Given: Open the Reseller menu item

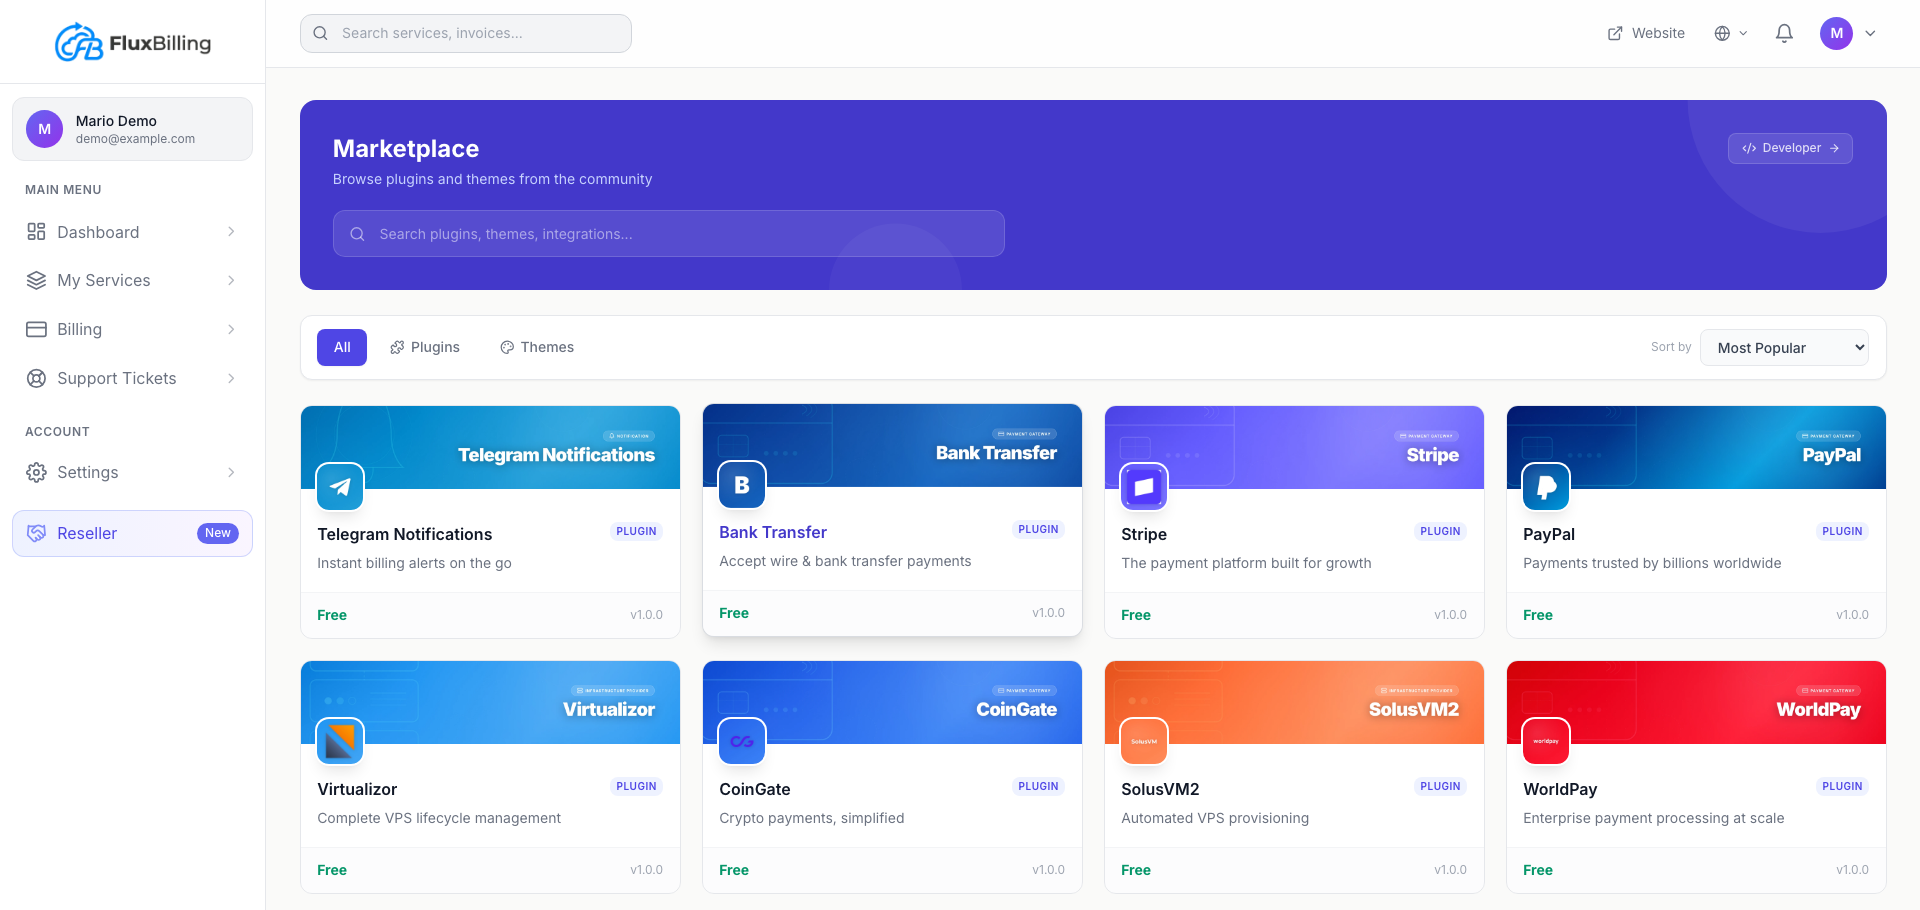Looking at the screenshot, I should coord(132,533).
